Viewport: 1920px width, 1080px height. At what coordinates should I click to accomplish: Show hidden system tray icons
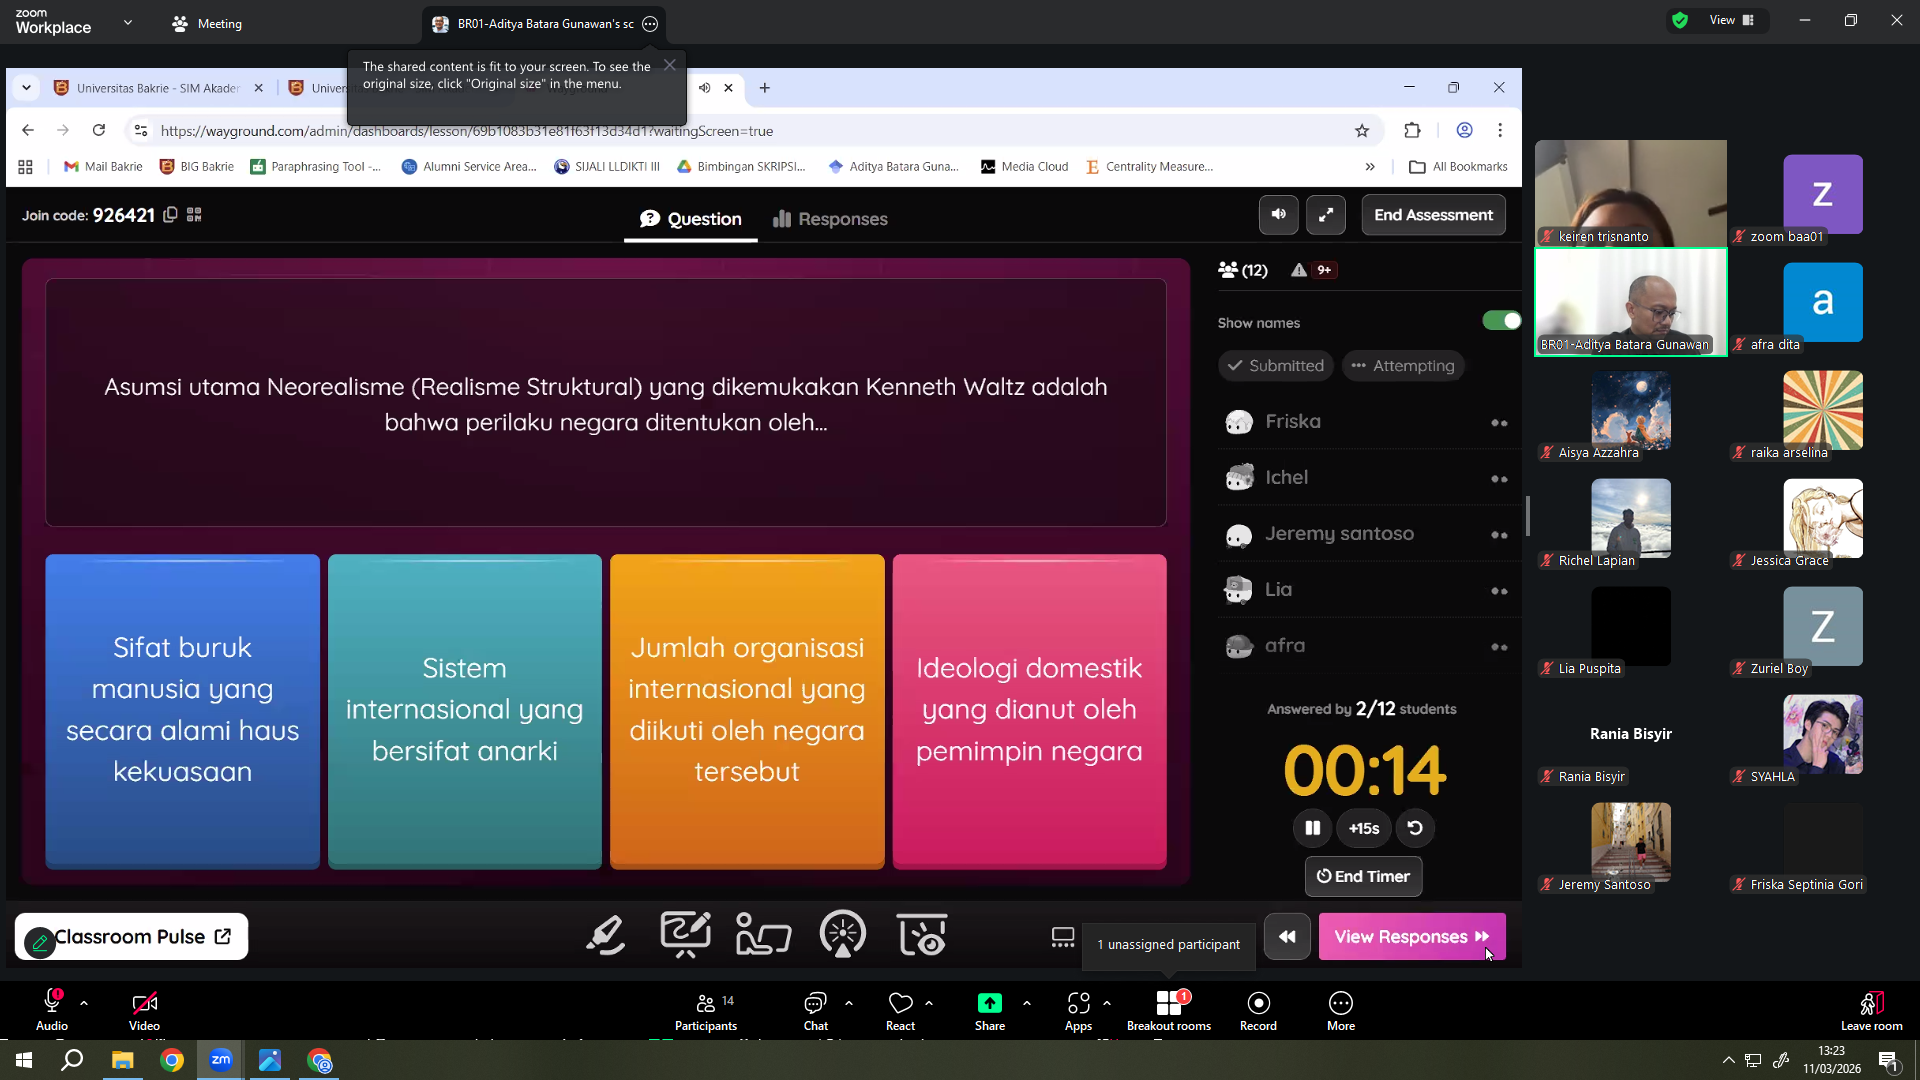[1728, 1060]
